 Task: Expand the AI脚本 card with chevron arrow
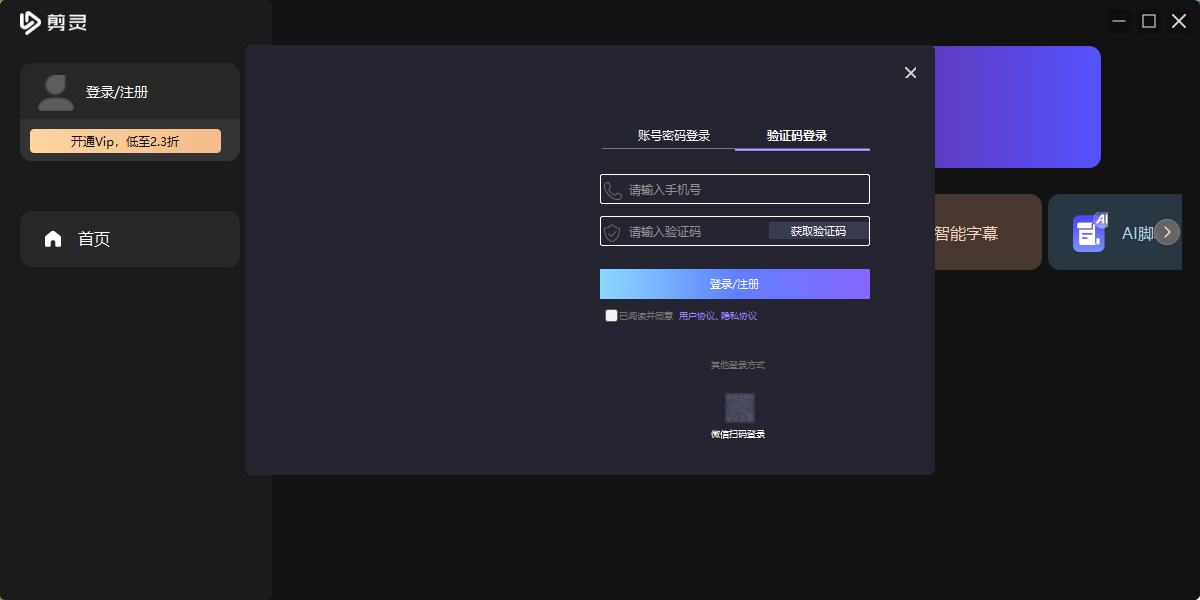1166,231
